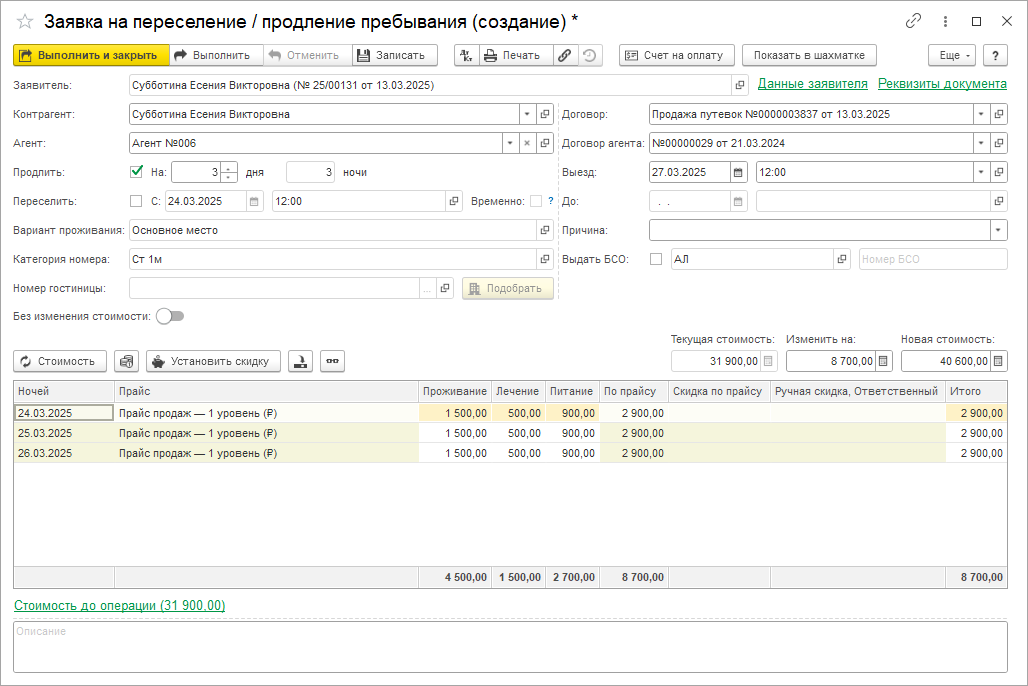The height and width of the screenshot is (686, 1028).
Task: Add this form to favorites with the star icon
Action: (25, 21)
